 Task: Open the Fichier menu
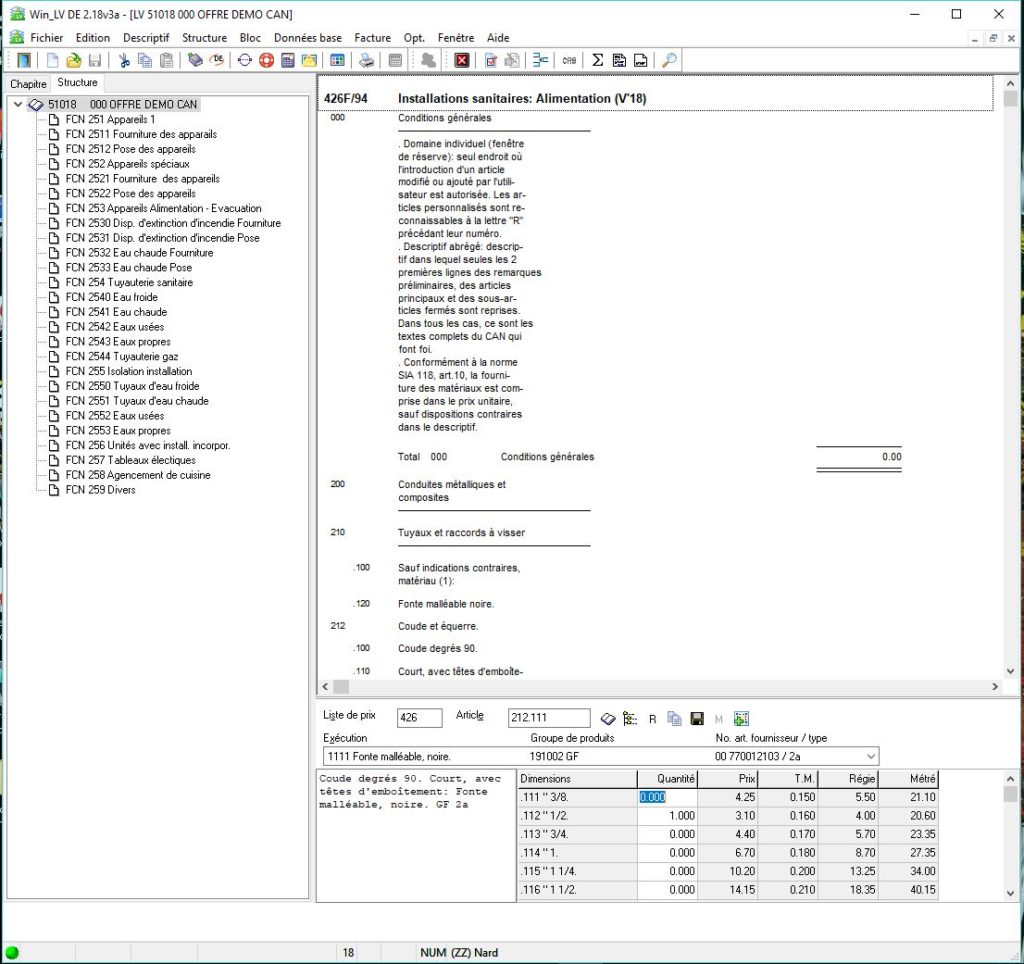pos(46,38)
